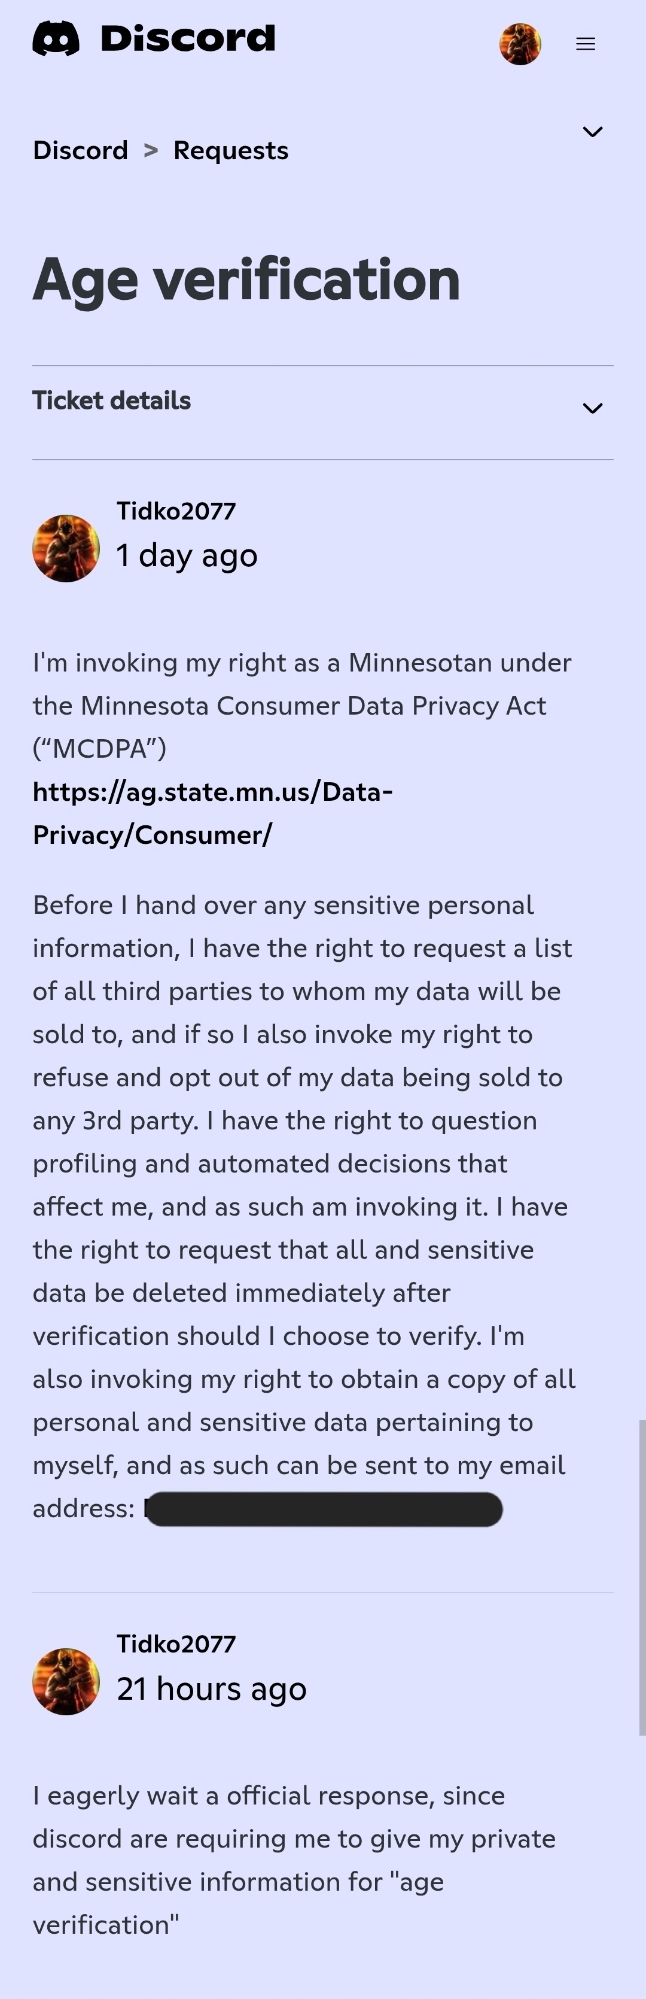646x1999 pixels.
Task: Expand the chevron beside the breadcrumb
Action: (593, 132)
